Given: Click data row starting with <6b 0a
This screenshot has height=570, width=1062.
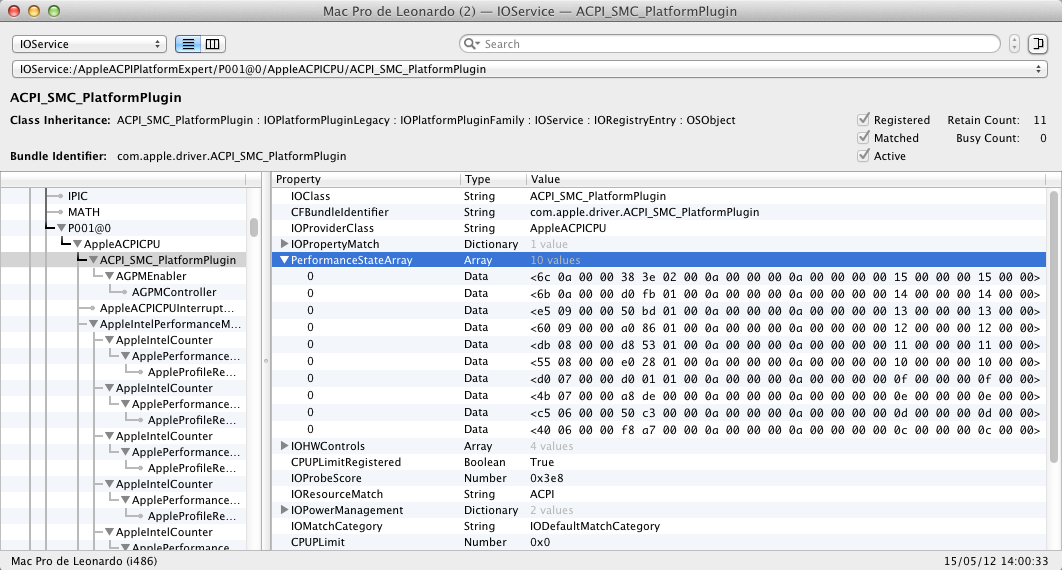Looking at the screenshot, I should pos(659,293).
